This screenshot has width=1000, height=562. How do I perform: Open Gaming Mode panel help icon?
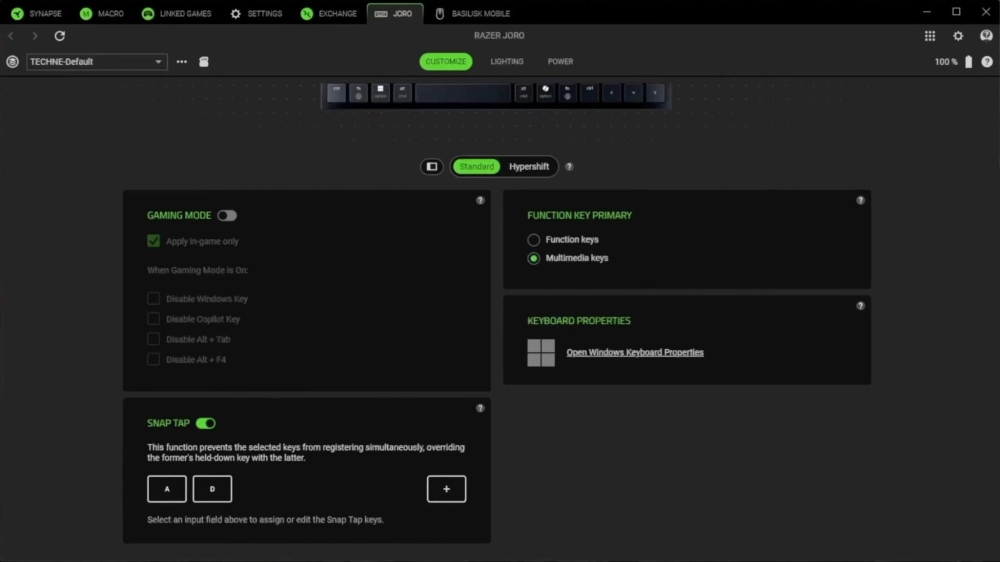pos(480,200)
